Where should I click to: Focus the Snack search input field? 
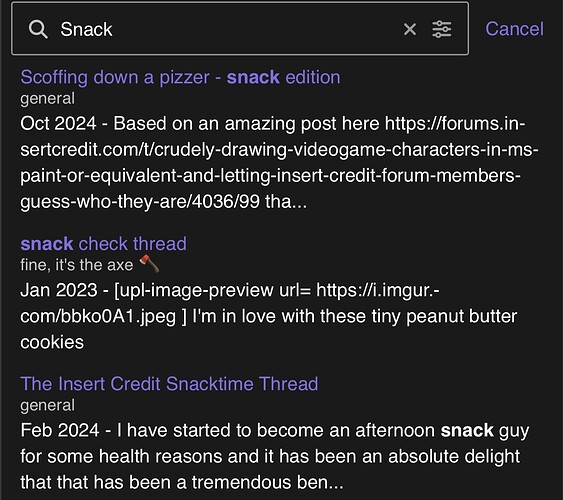[x=228, y=29]
